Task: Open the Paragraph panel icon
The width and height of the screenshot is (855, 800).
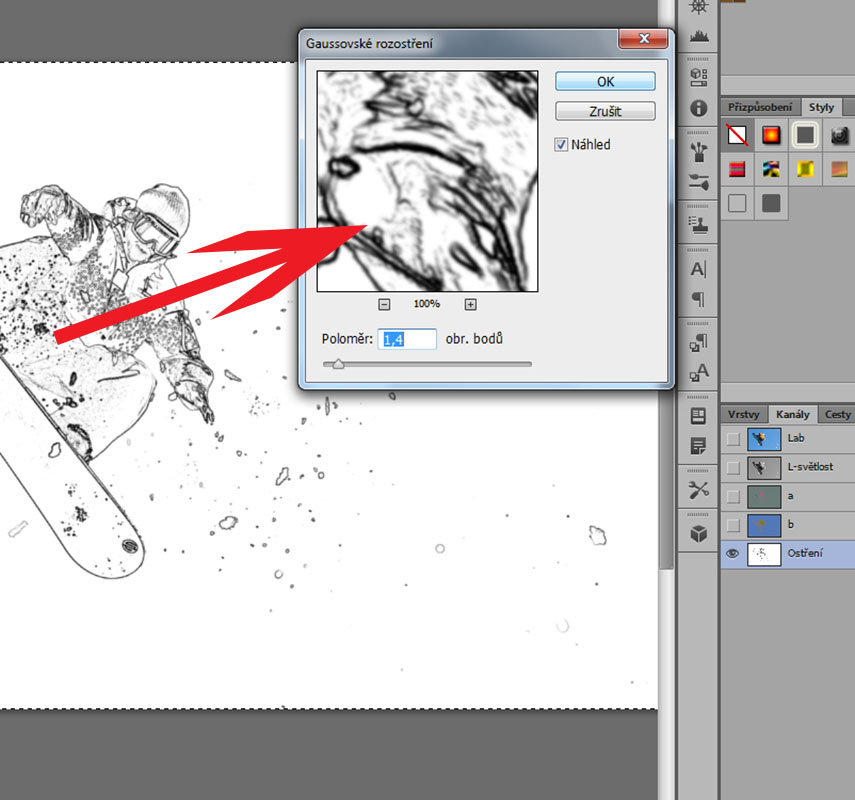Action: tap(699, 299)
